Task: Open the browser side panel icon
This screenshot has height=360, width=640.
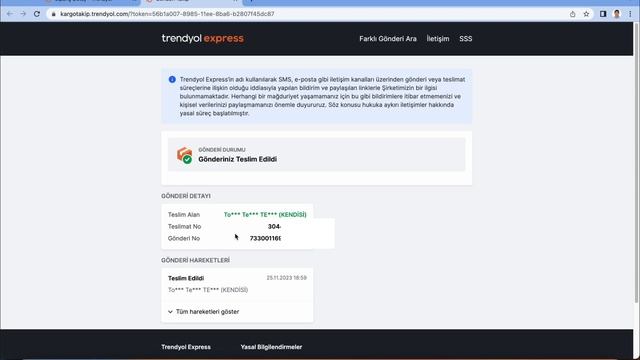Action: [603, 14]
